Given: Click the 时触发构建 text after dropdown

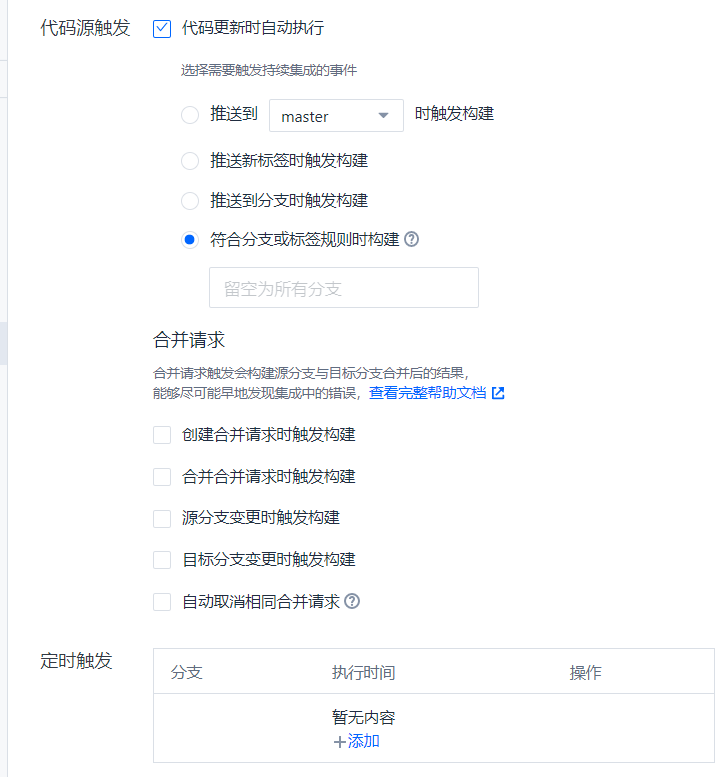Looking at the screenshot, I should click(x=454, y=113).
